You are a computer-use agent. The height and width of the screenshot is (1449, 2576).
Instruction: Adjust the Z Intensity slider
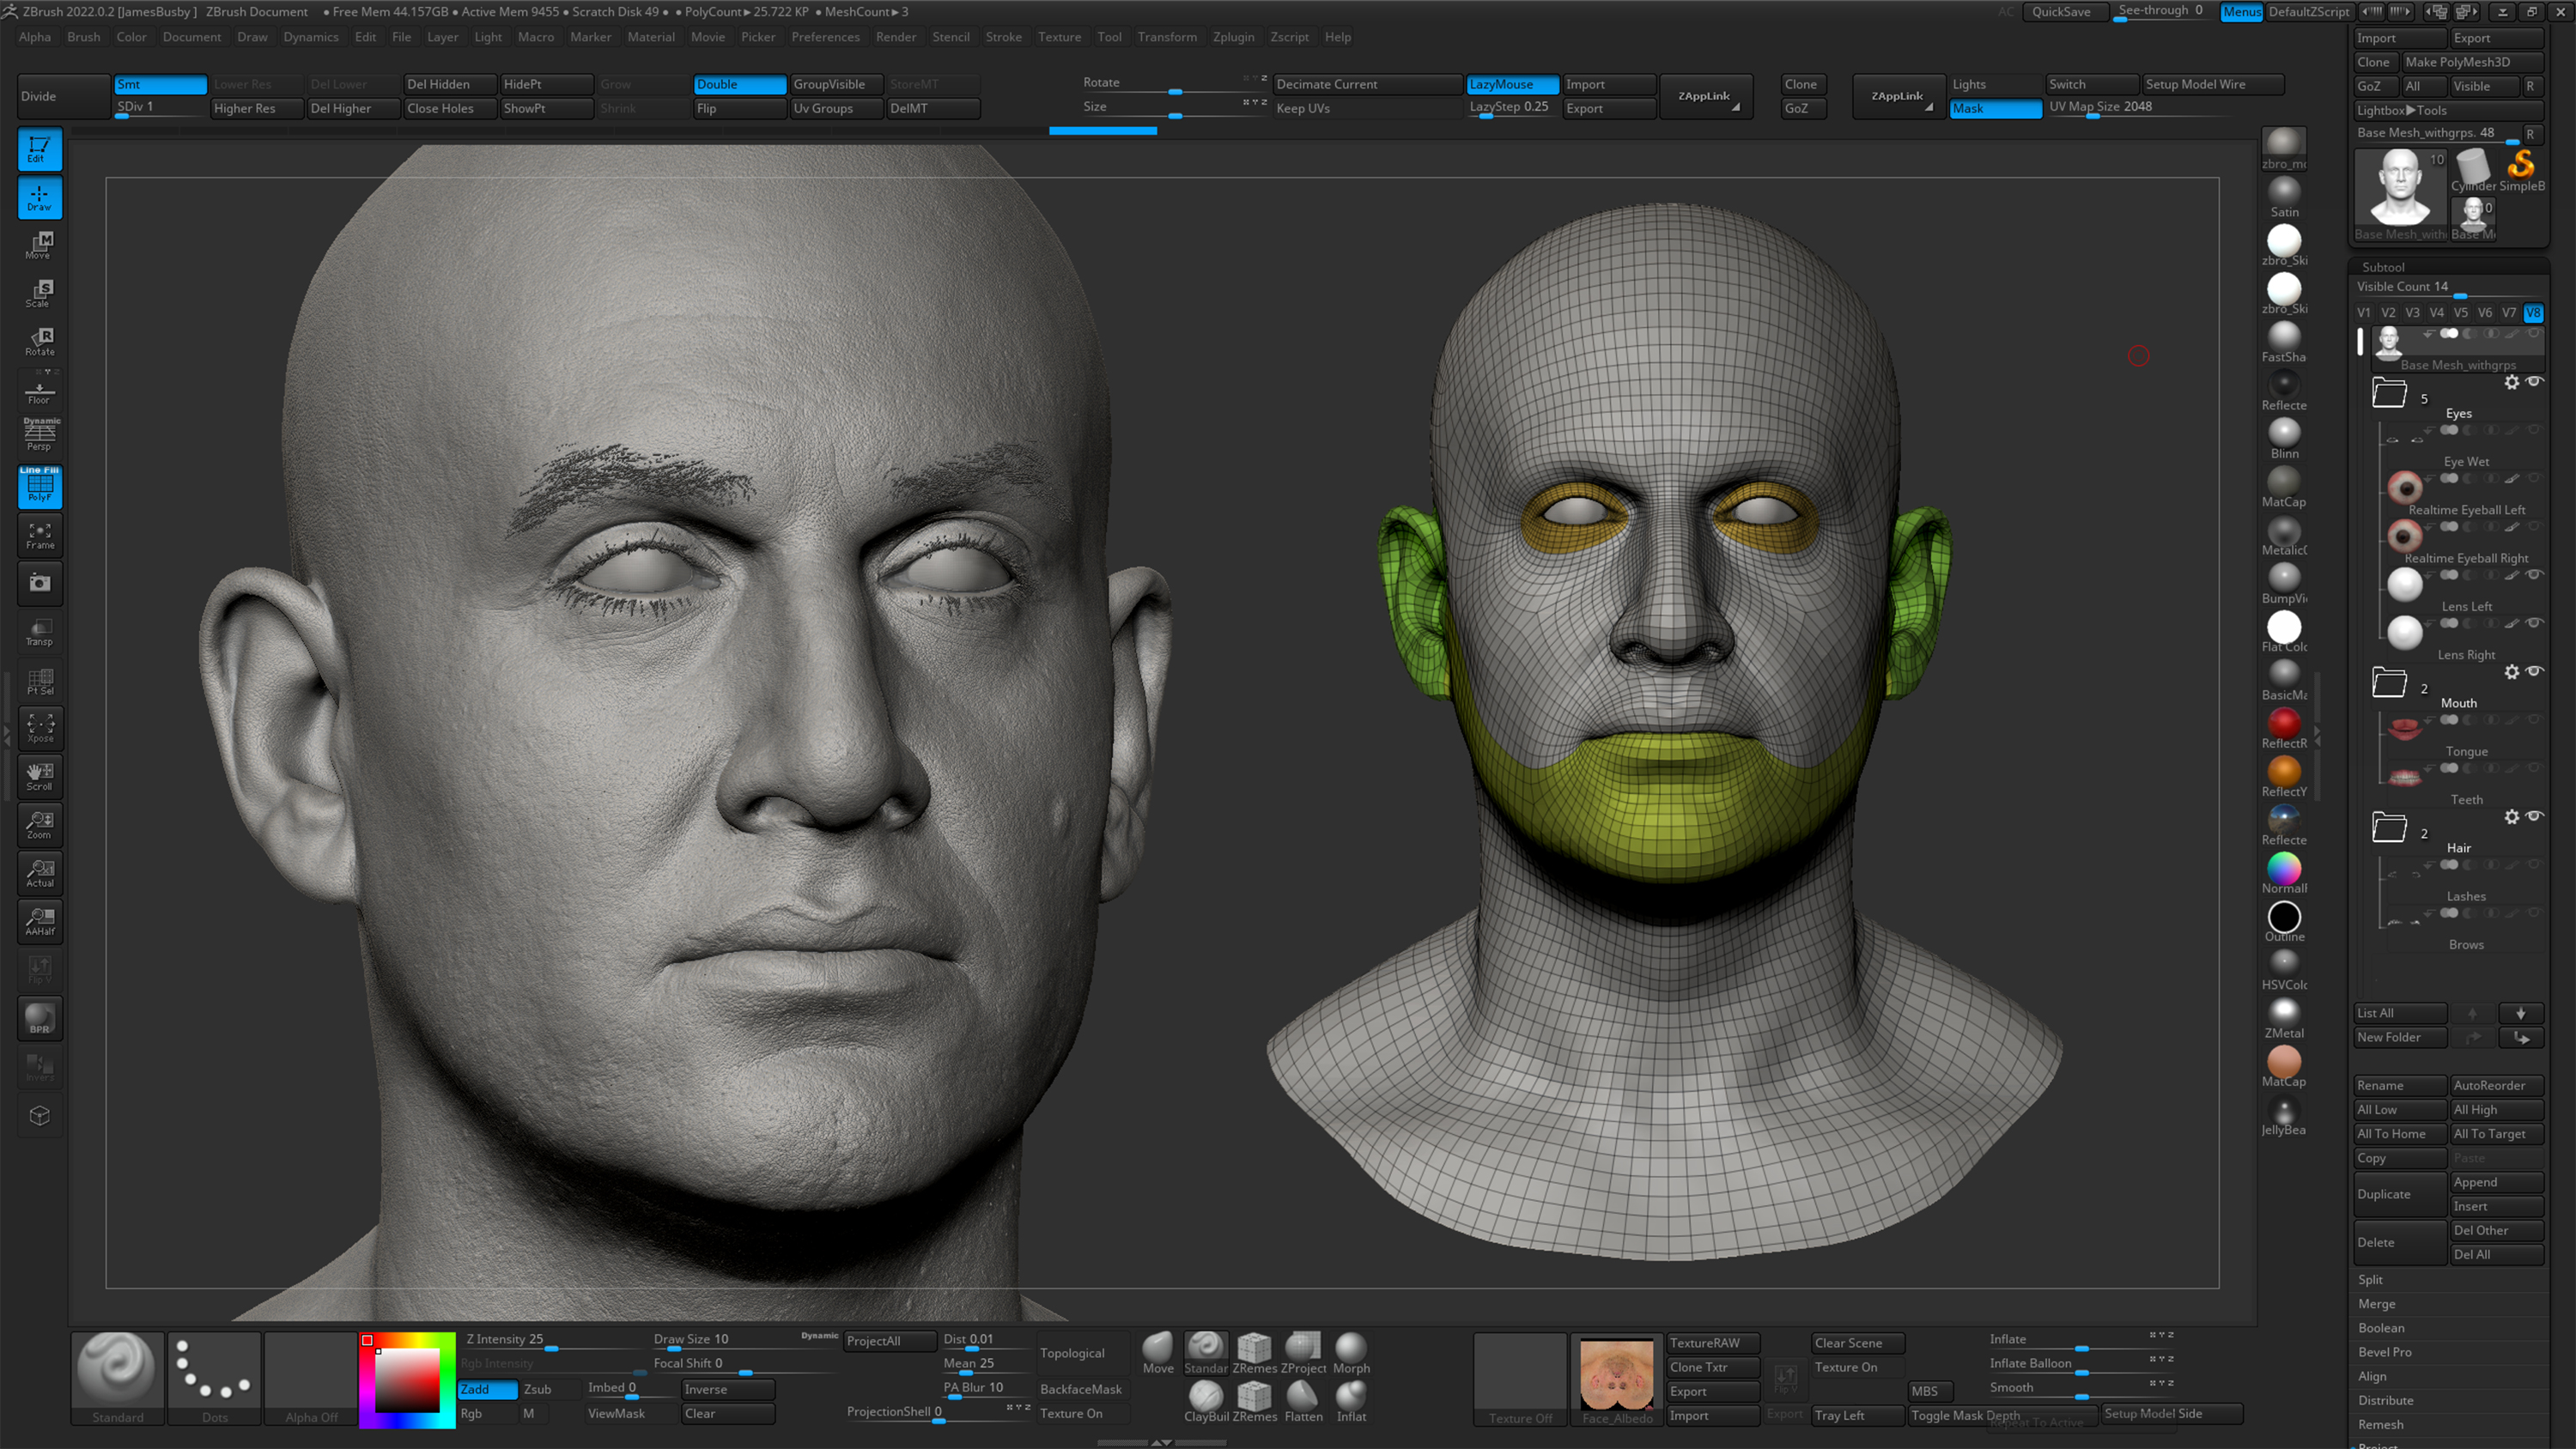click(x=552, y=1349)
